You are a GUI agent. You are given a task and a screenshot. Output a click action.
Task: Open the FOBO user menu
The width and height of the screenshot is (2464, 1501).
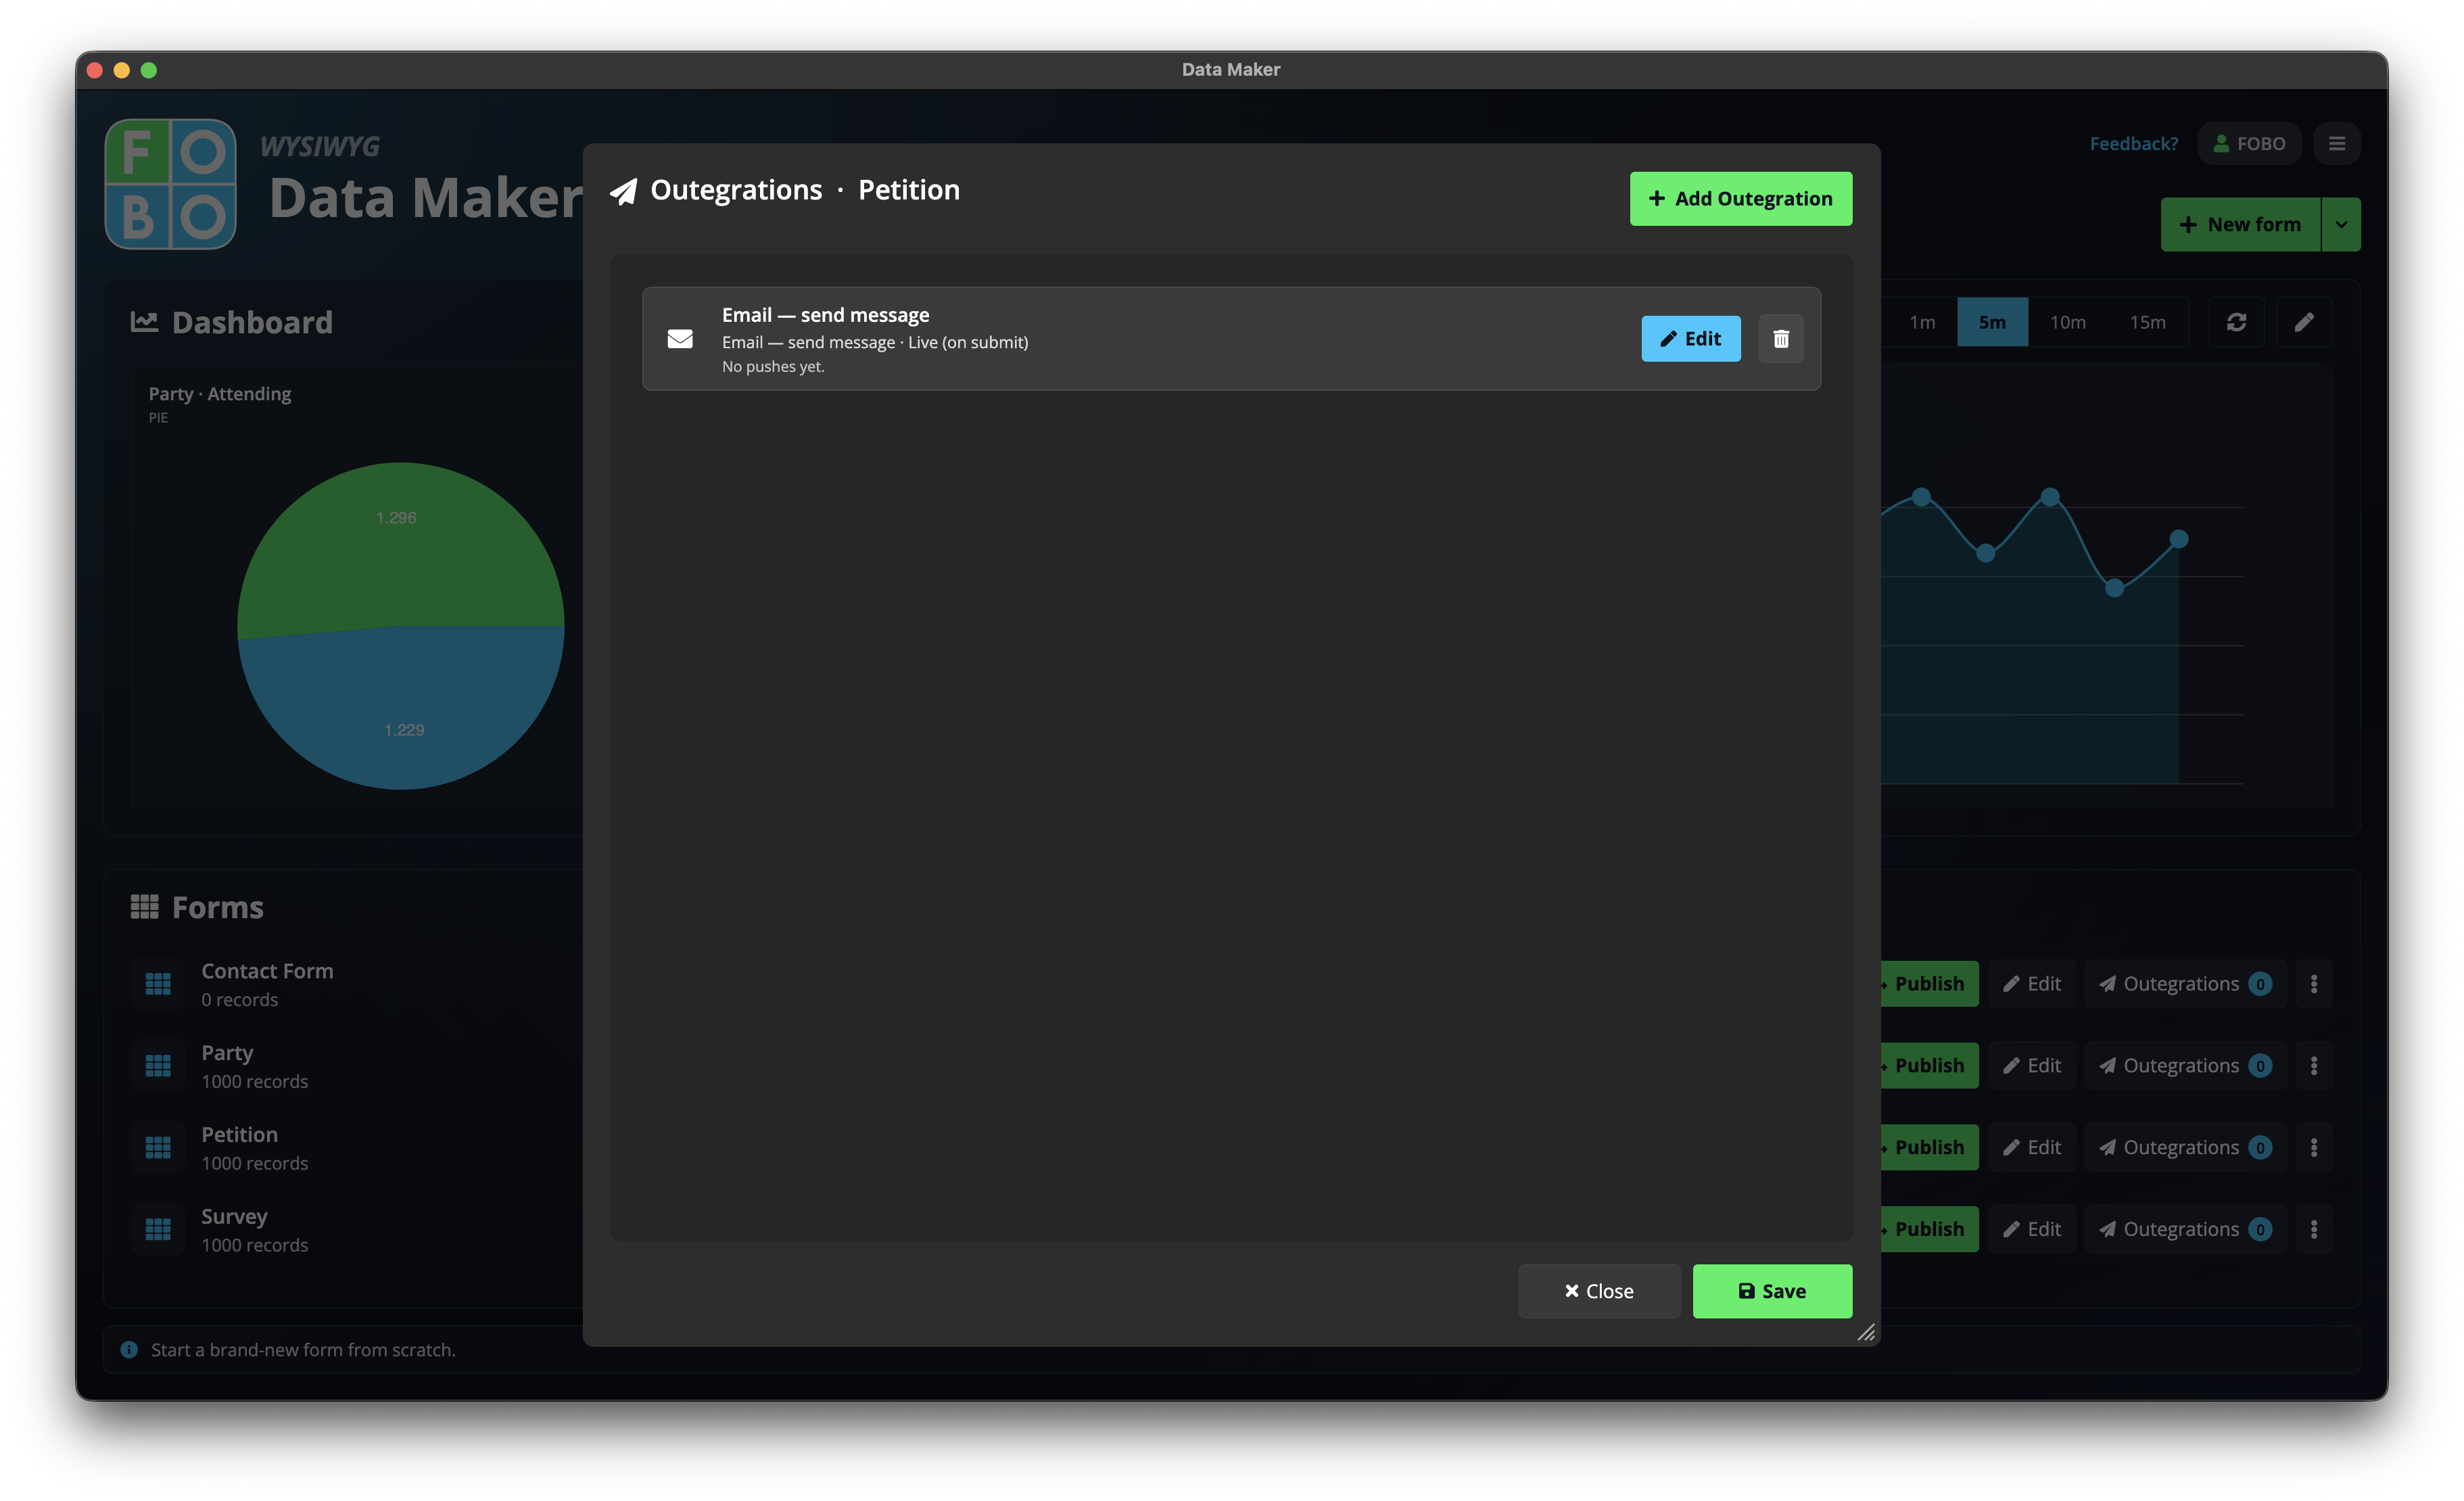point(2249,144)
